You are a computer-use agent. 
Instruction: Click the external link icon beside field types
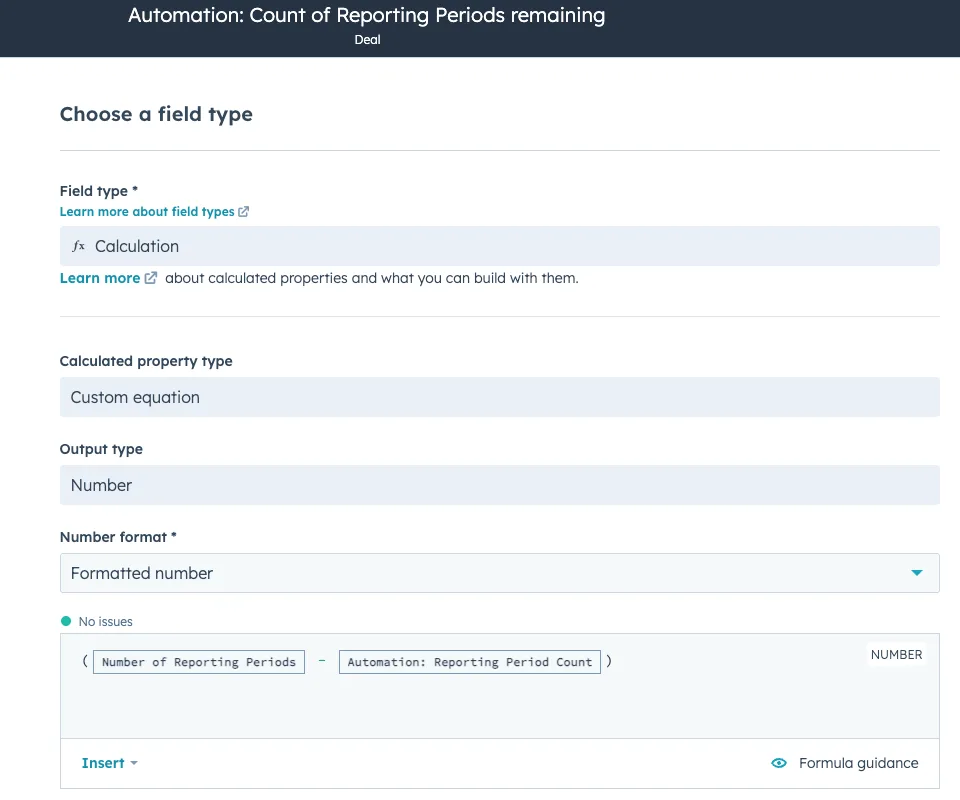click(244, 212)
